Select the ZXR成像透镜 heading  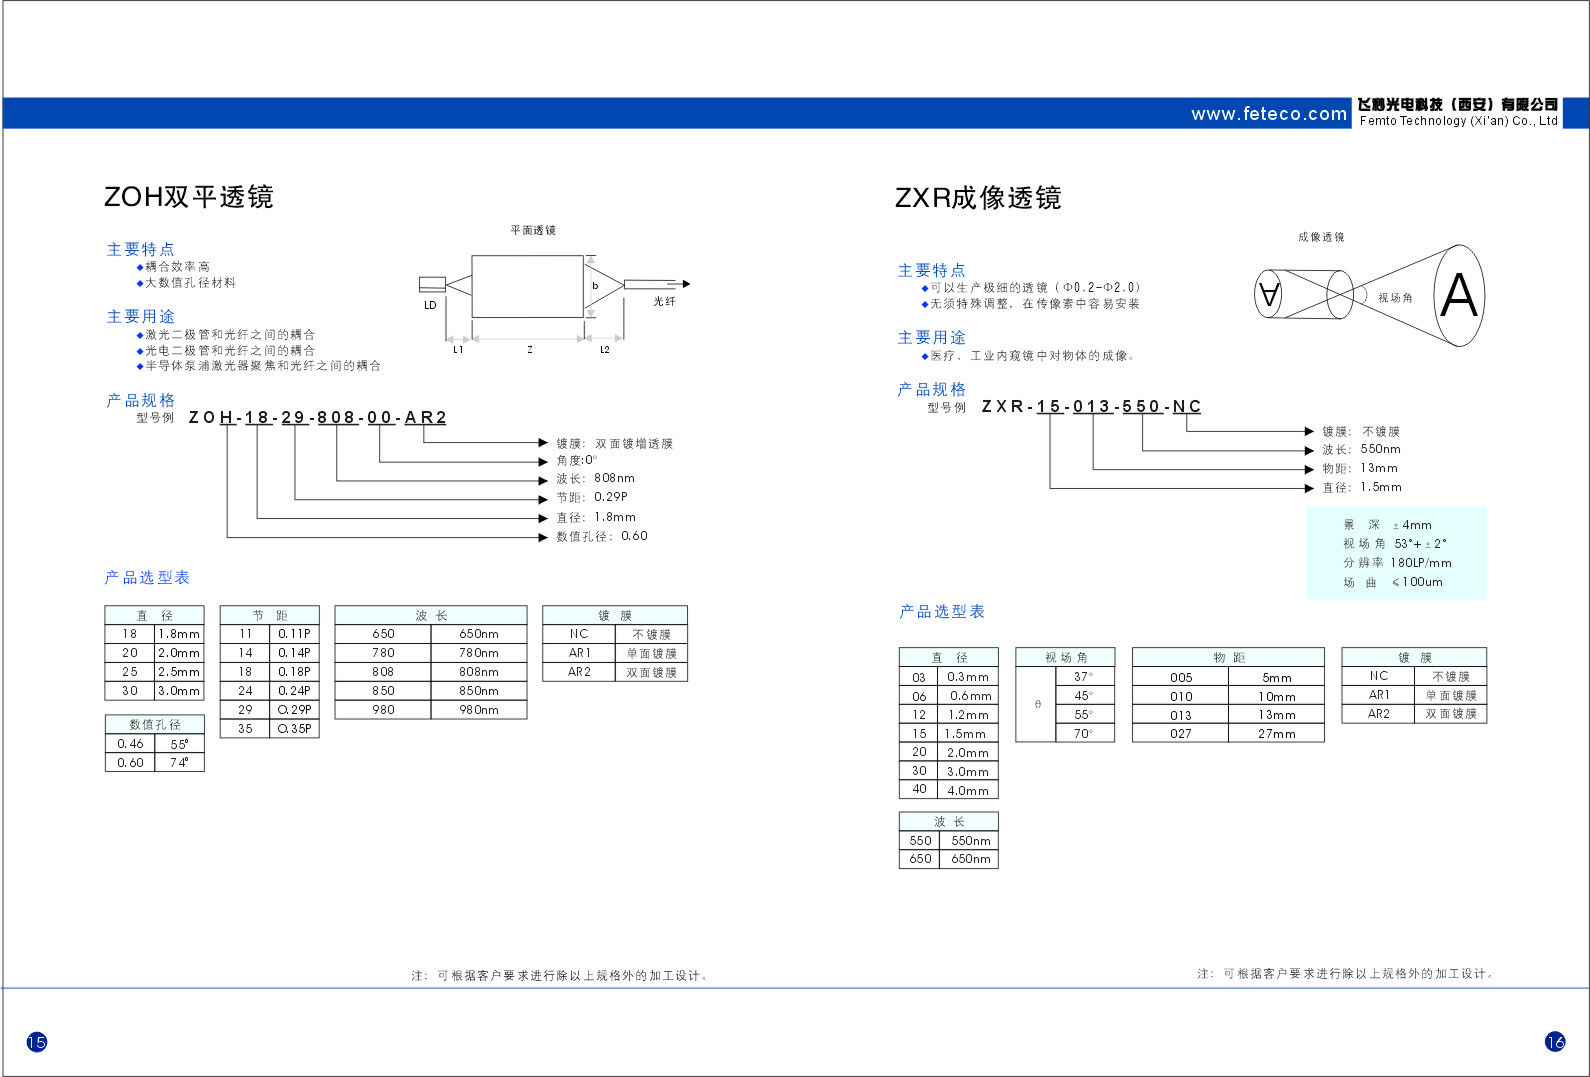[978, 198]
